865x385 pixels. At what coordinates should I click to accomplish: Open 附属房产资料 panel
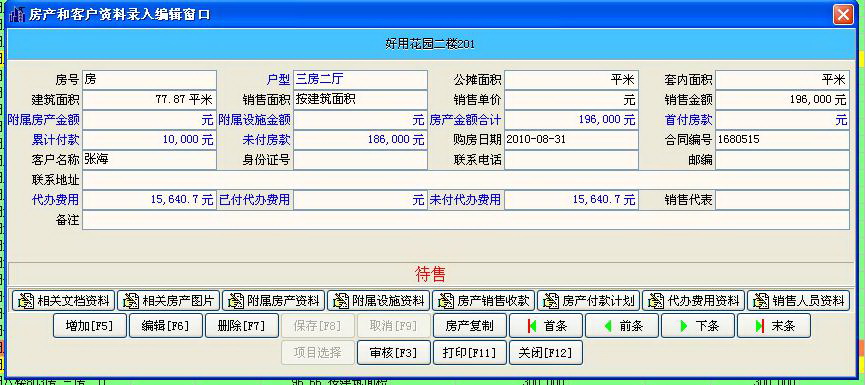point(274,301)
